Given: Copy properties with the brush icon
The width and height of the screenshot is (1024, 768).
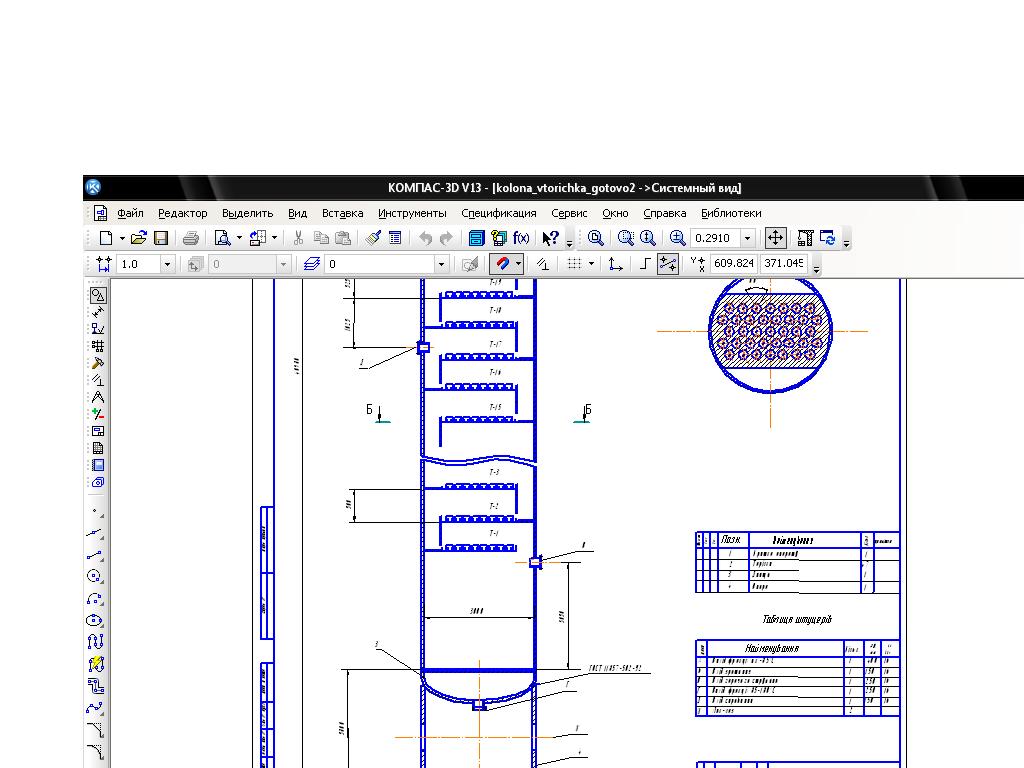Looking at the screenshot, I should coord(373,238).
